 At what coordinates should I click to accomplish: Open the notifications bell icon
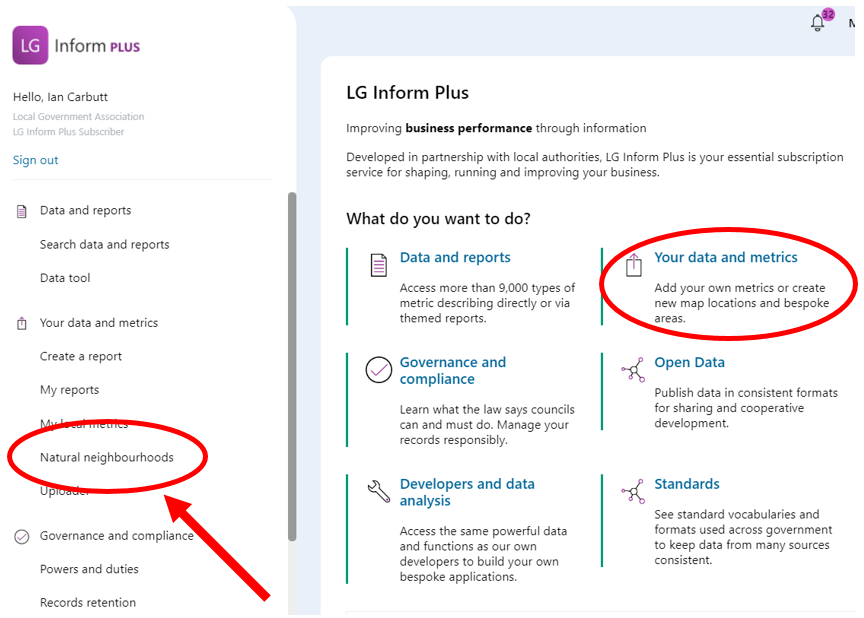[818, 23]
